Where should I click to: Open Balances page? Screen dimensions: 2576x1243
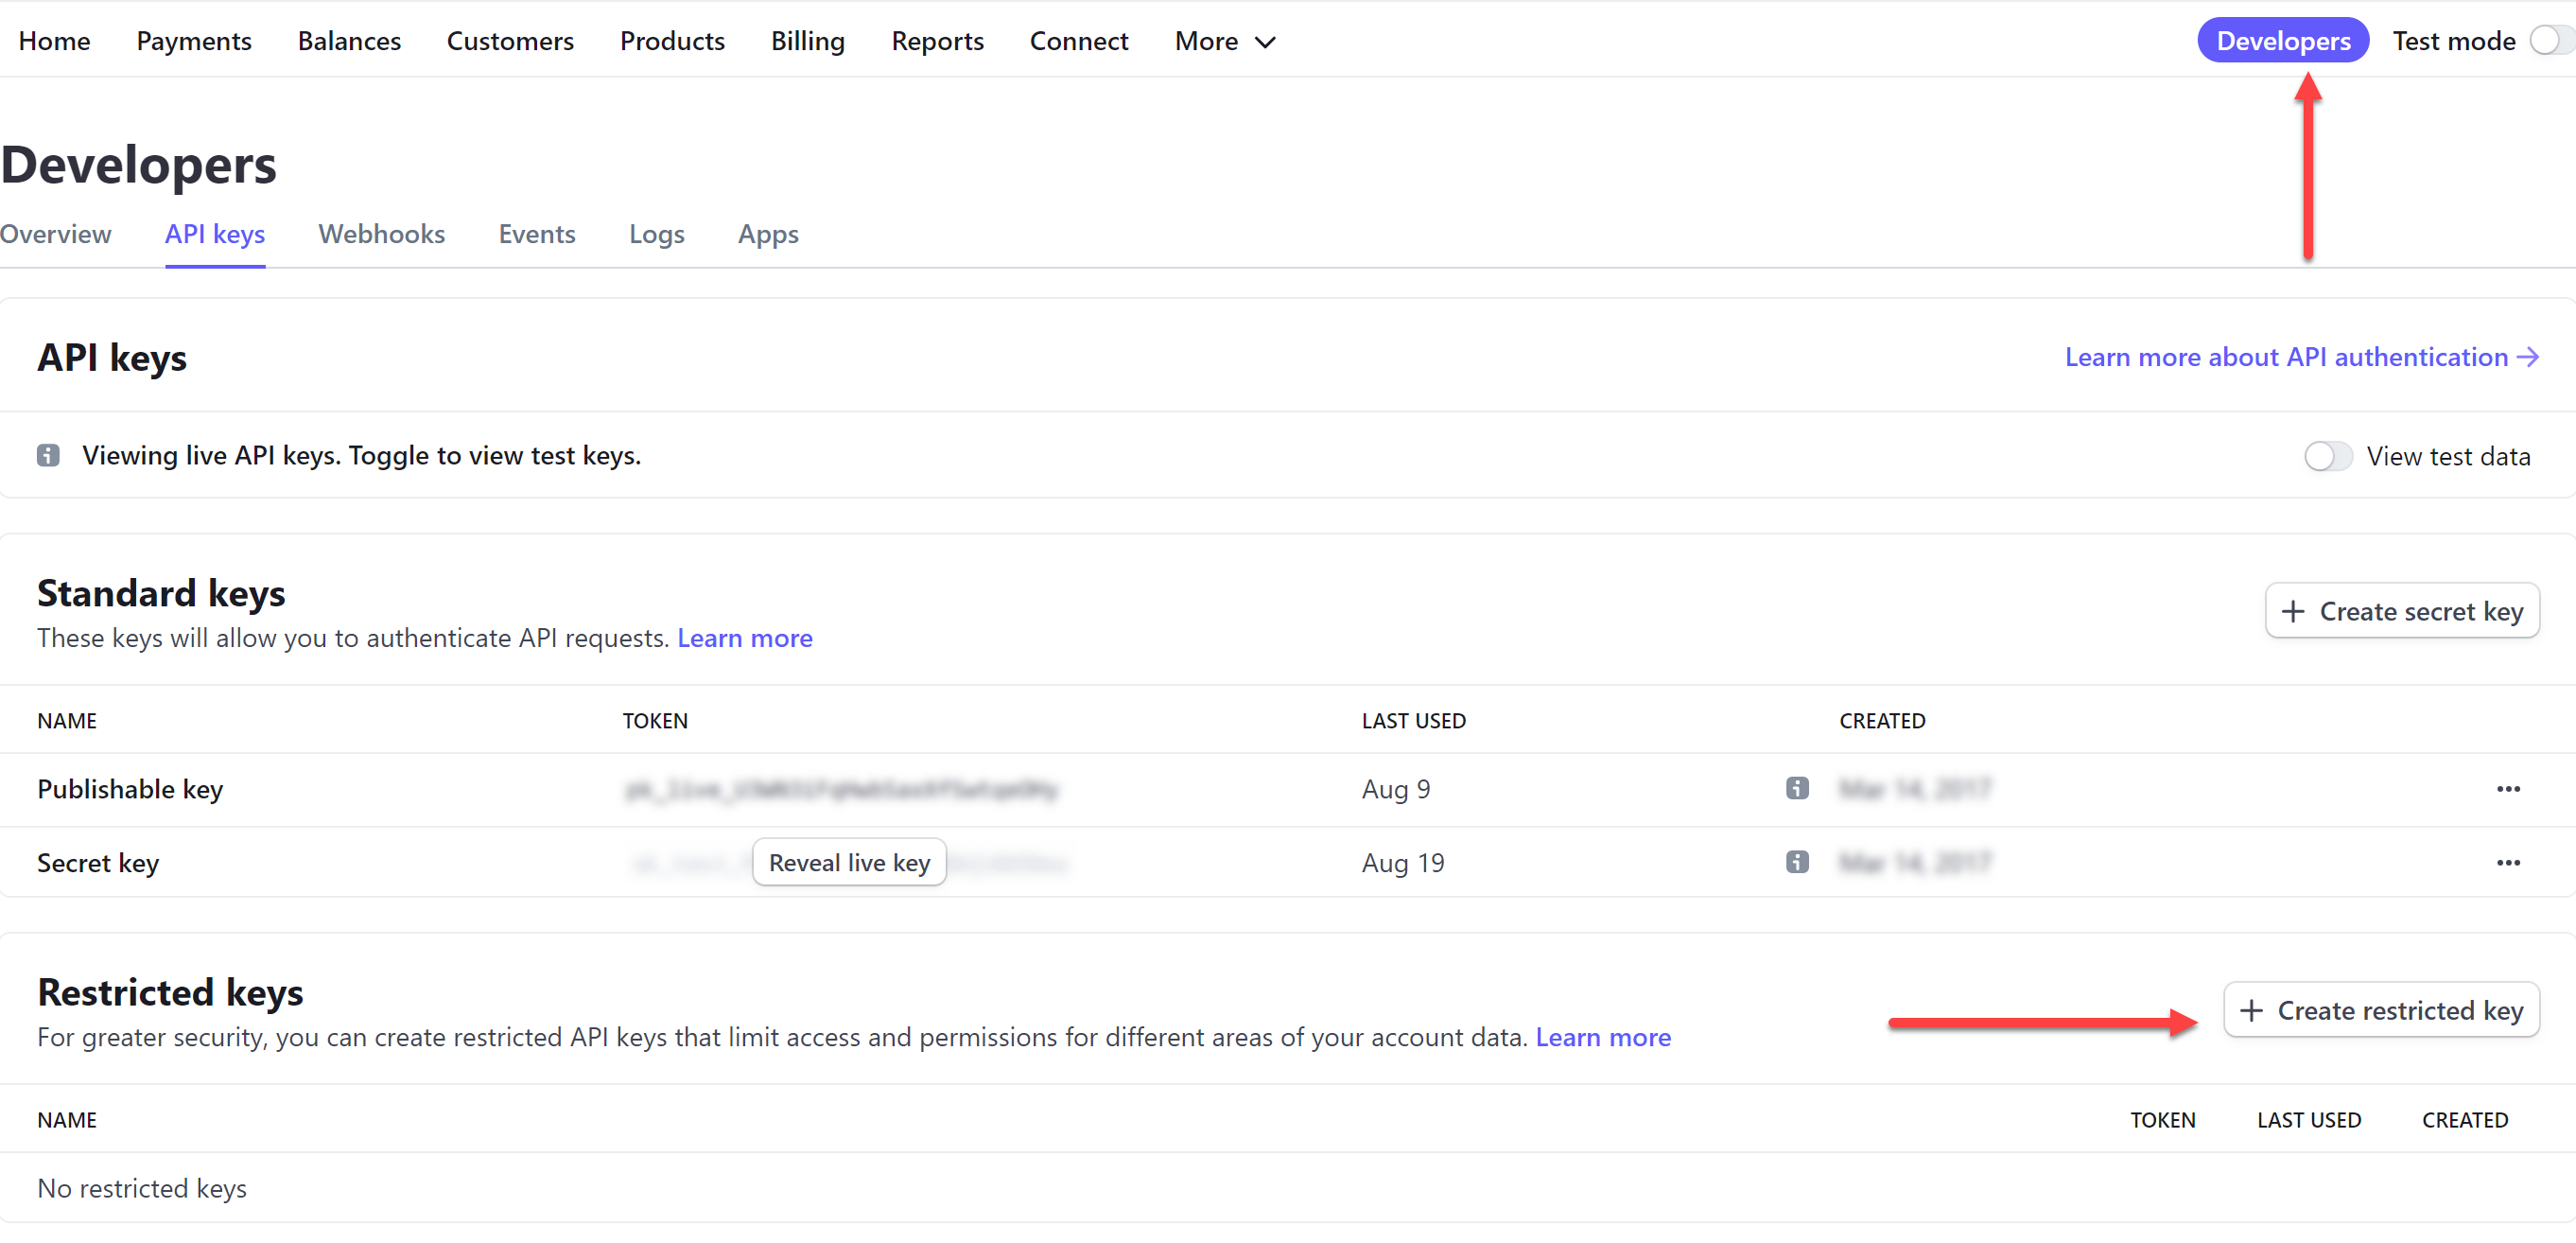click(349, 41)
